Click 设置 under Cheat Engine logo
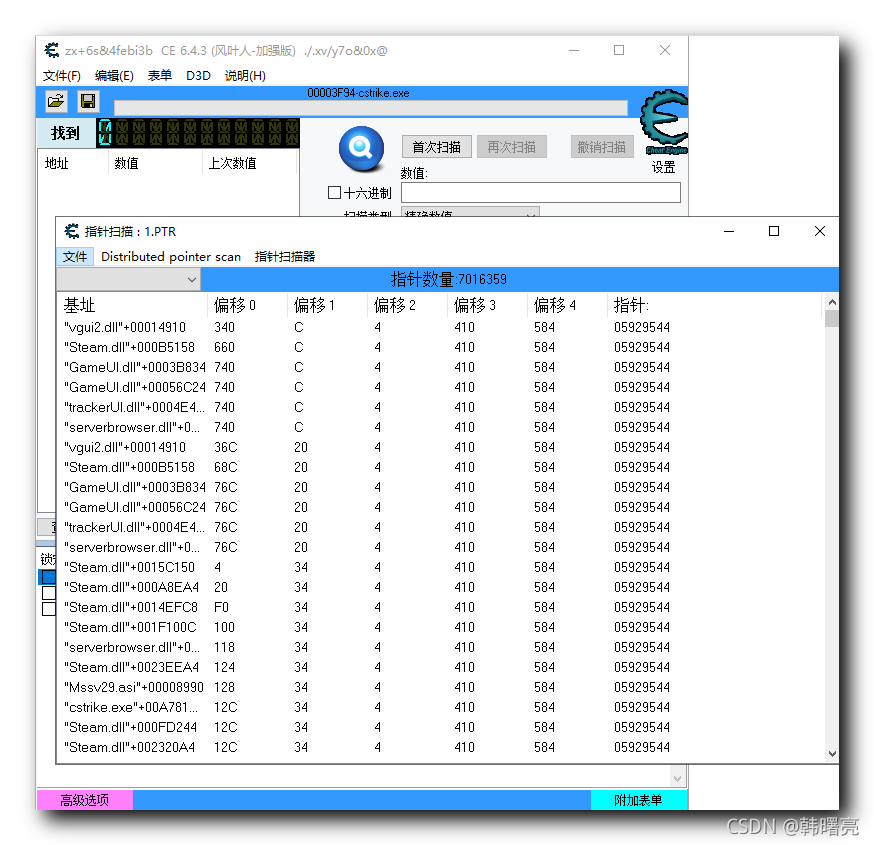Viewport: 874px width, 845px height. click(663, 167)
